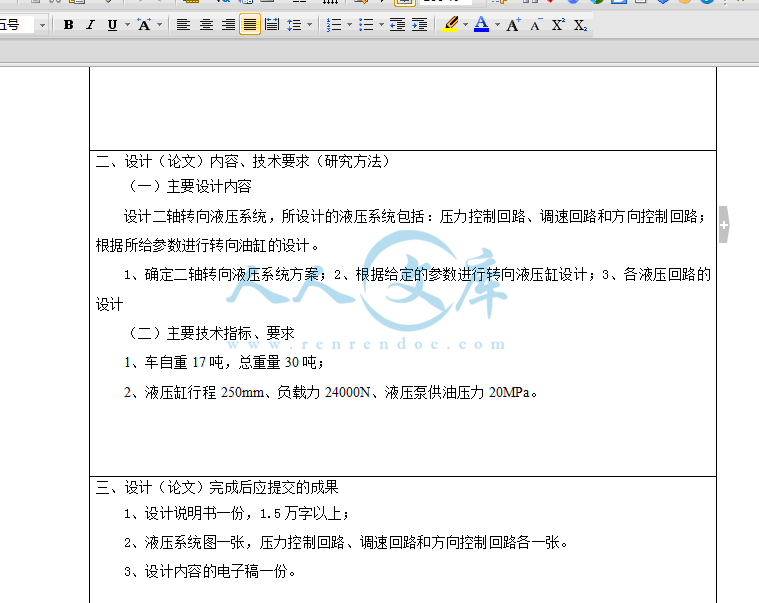Image resolution: width=759 pixels, height=603 pixels.
Task: Shrink the font size
Action: pyautogui.click(x=536, y=25)
